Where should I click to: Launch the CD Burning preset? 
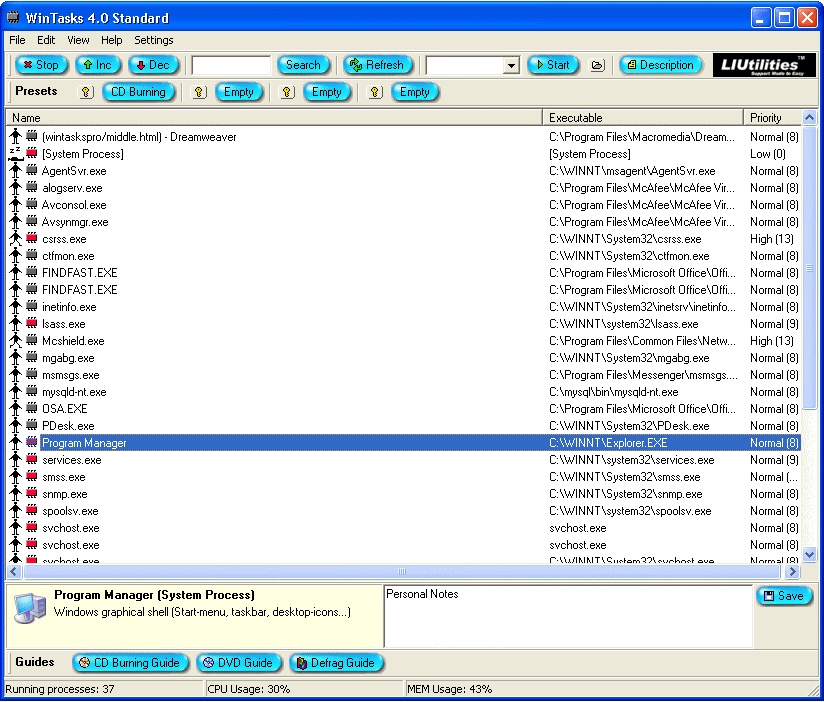pos(138,92)
